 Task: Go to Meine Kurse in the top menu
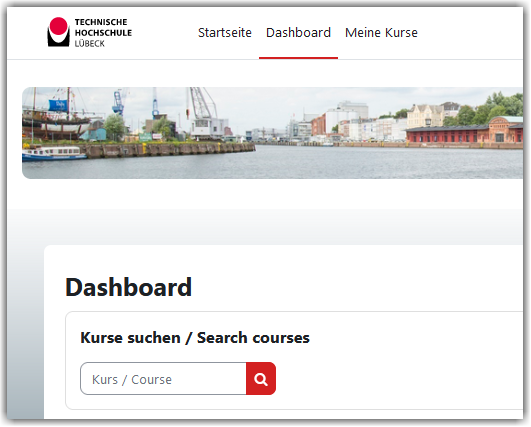[x=381, y=33]
